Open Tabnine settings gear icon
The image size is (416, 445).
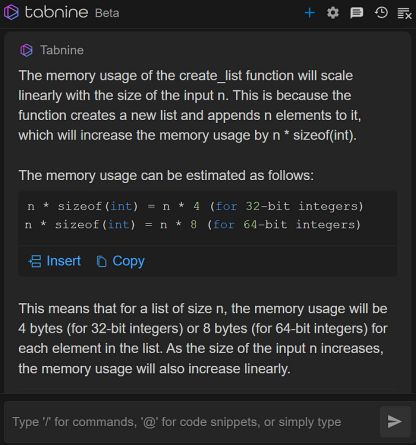[332, 13]
